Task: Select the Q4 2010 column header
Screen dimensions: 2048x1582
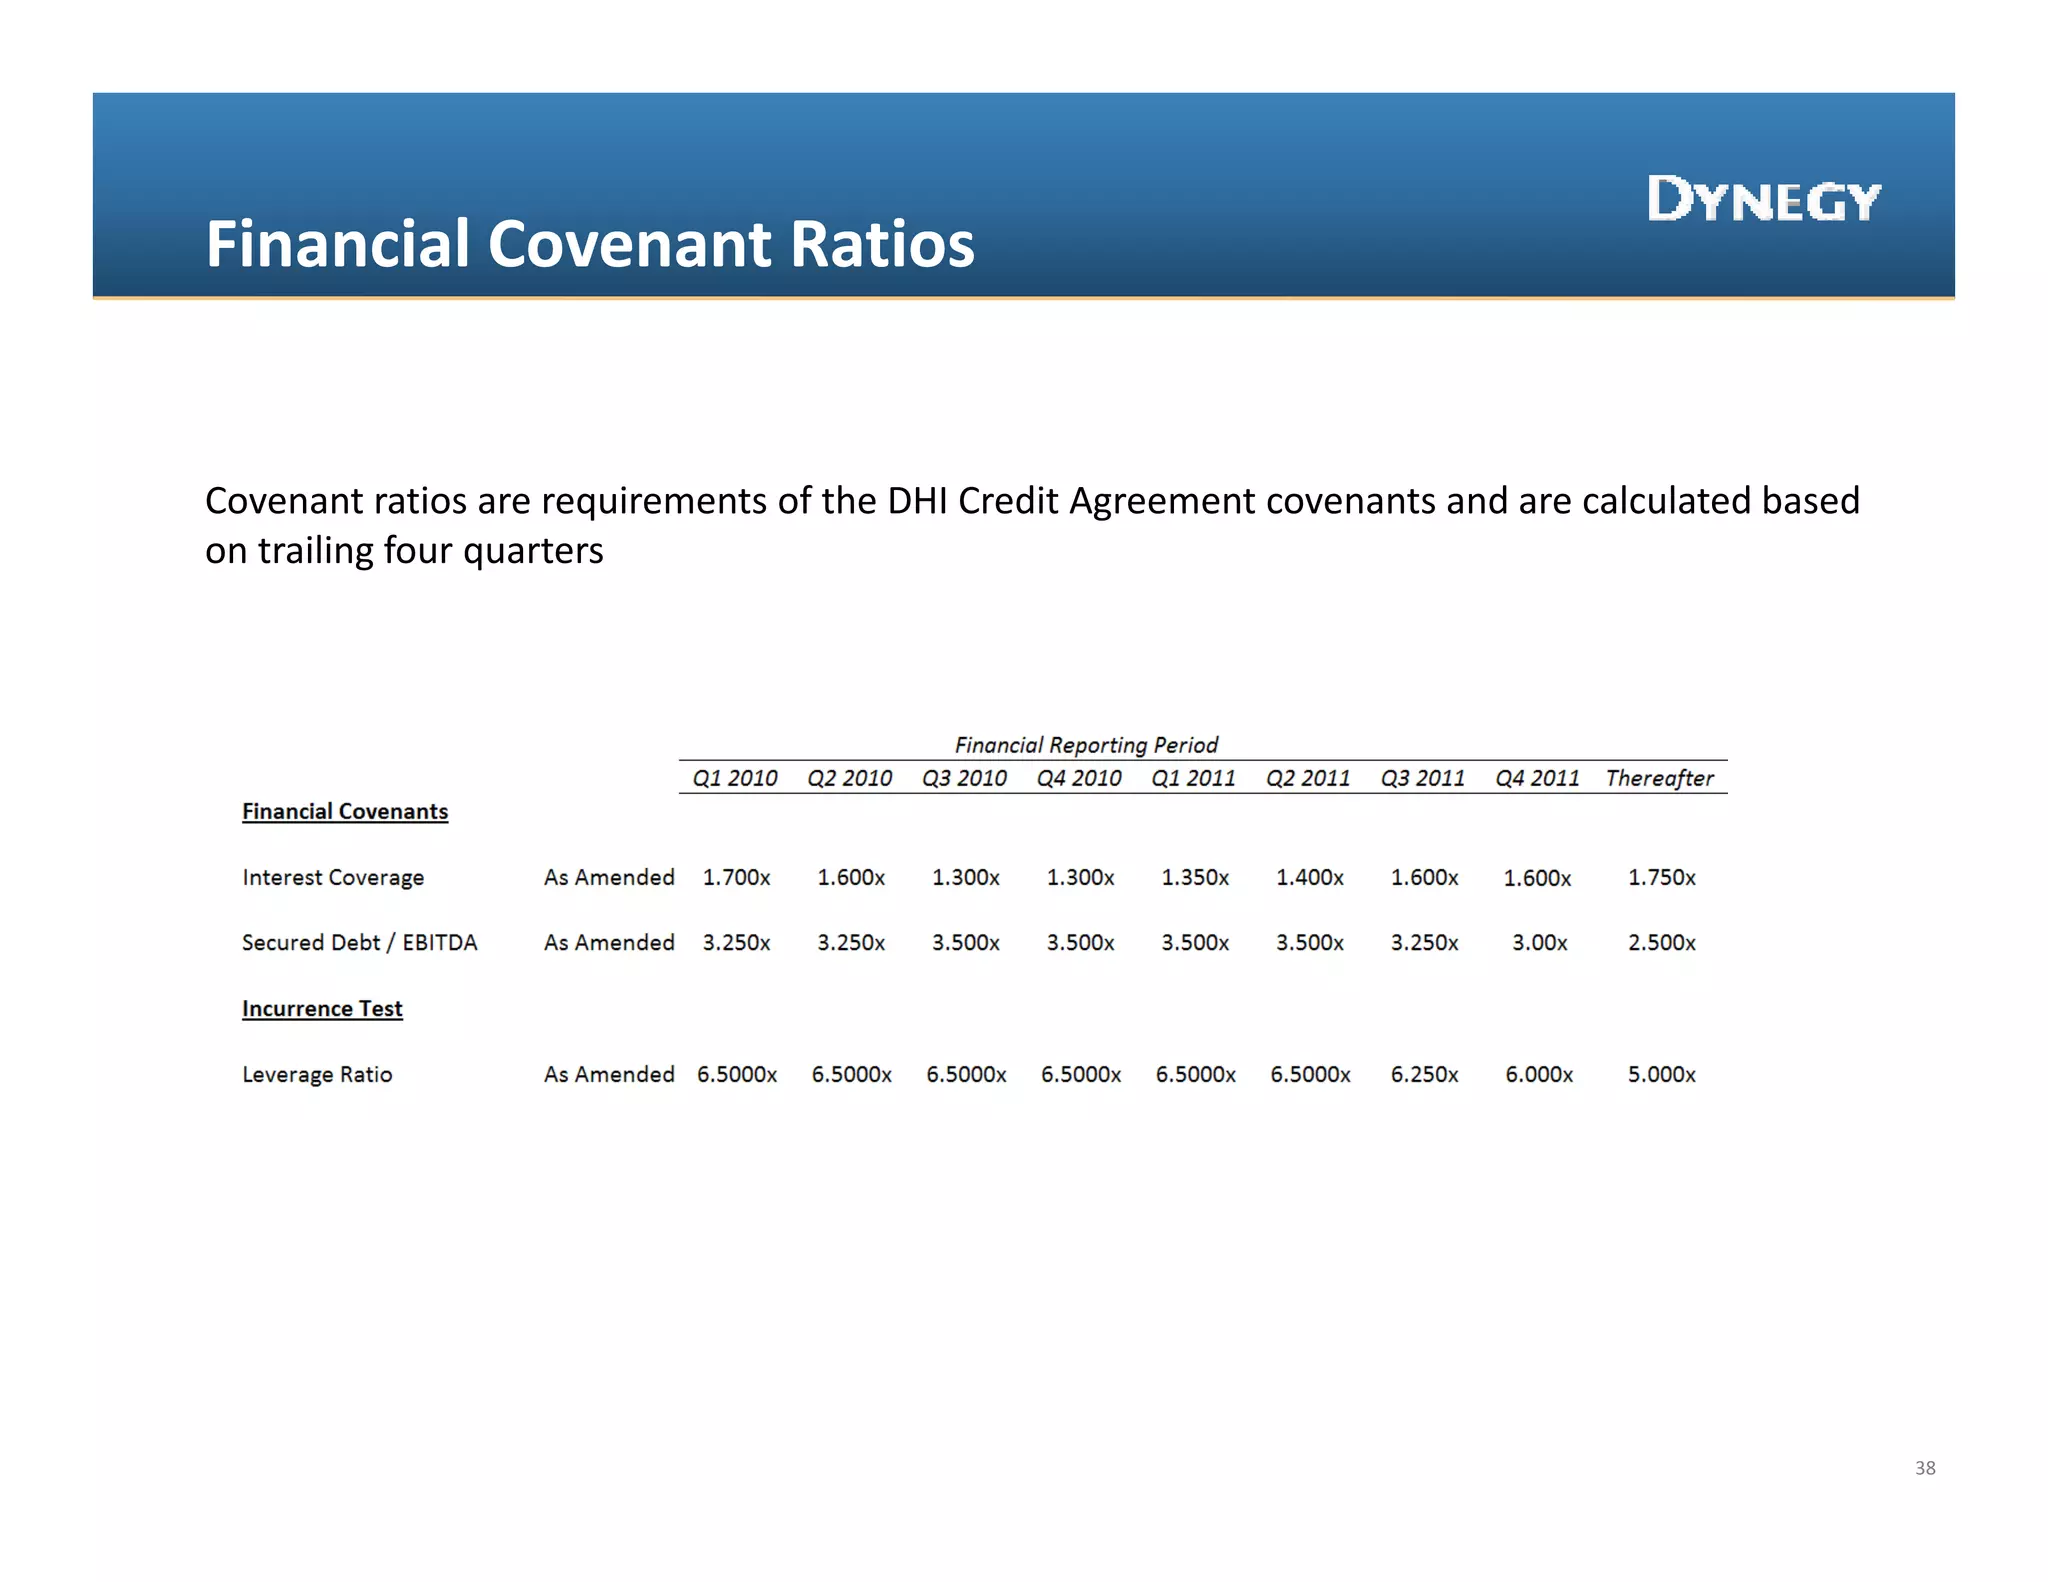Action: tap(1079, 778)
